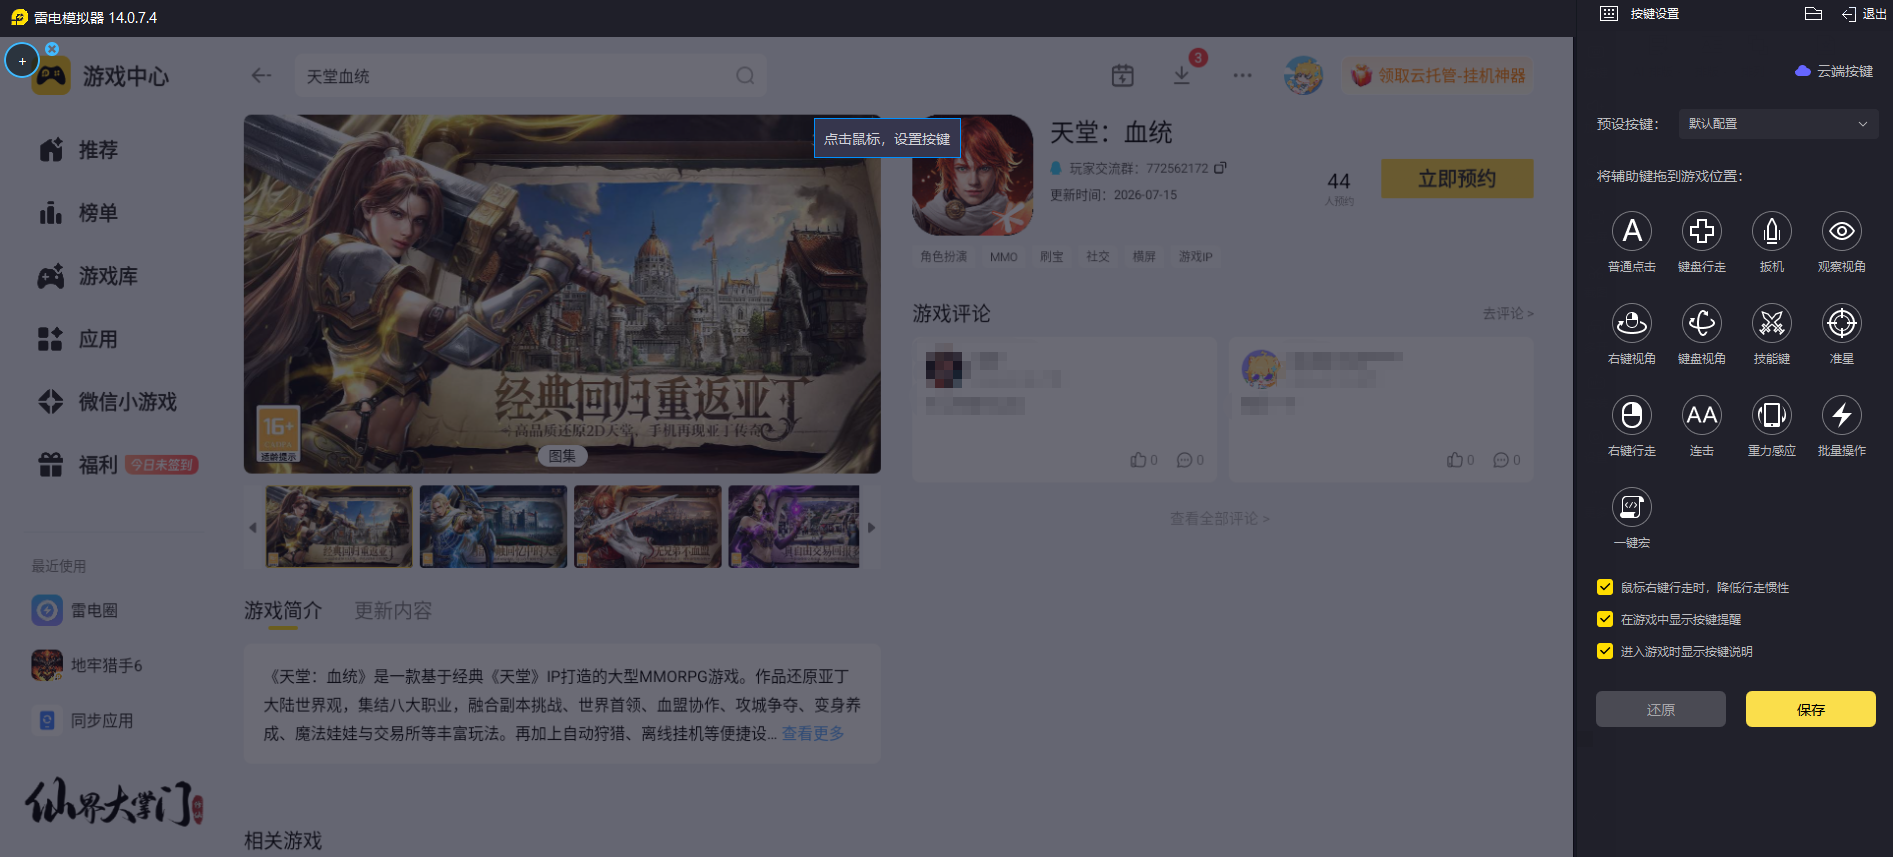Select the 观察视角 eye view icon
The image size is (1893, 857).
click(1842, 232)
